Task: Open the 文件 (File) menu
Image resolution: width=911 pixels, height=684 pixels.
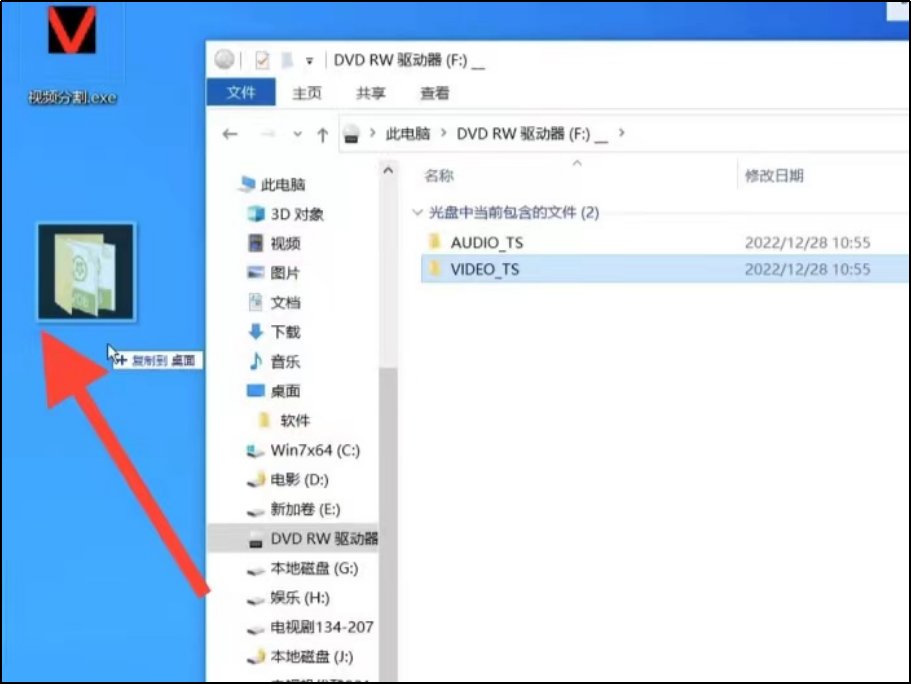Action: [242, 92]
